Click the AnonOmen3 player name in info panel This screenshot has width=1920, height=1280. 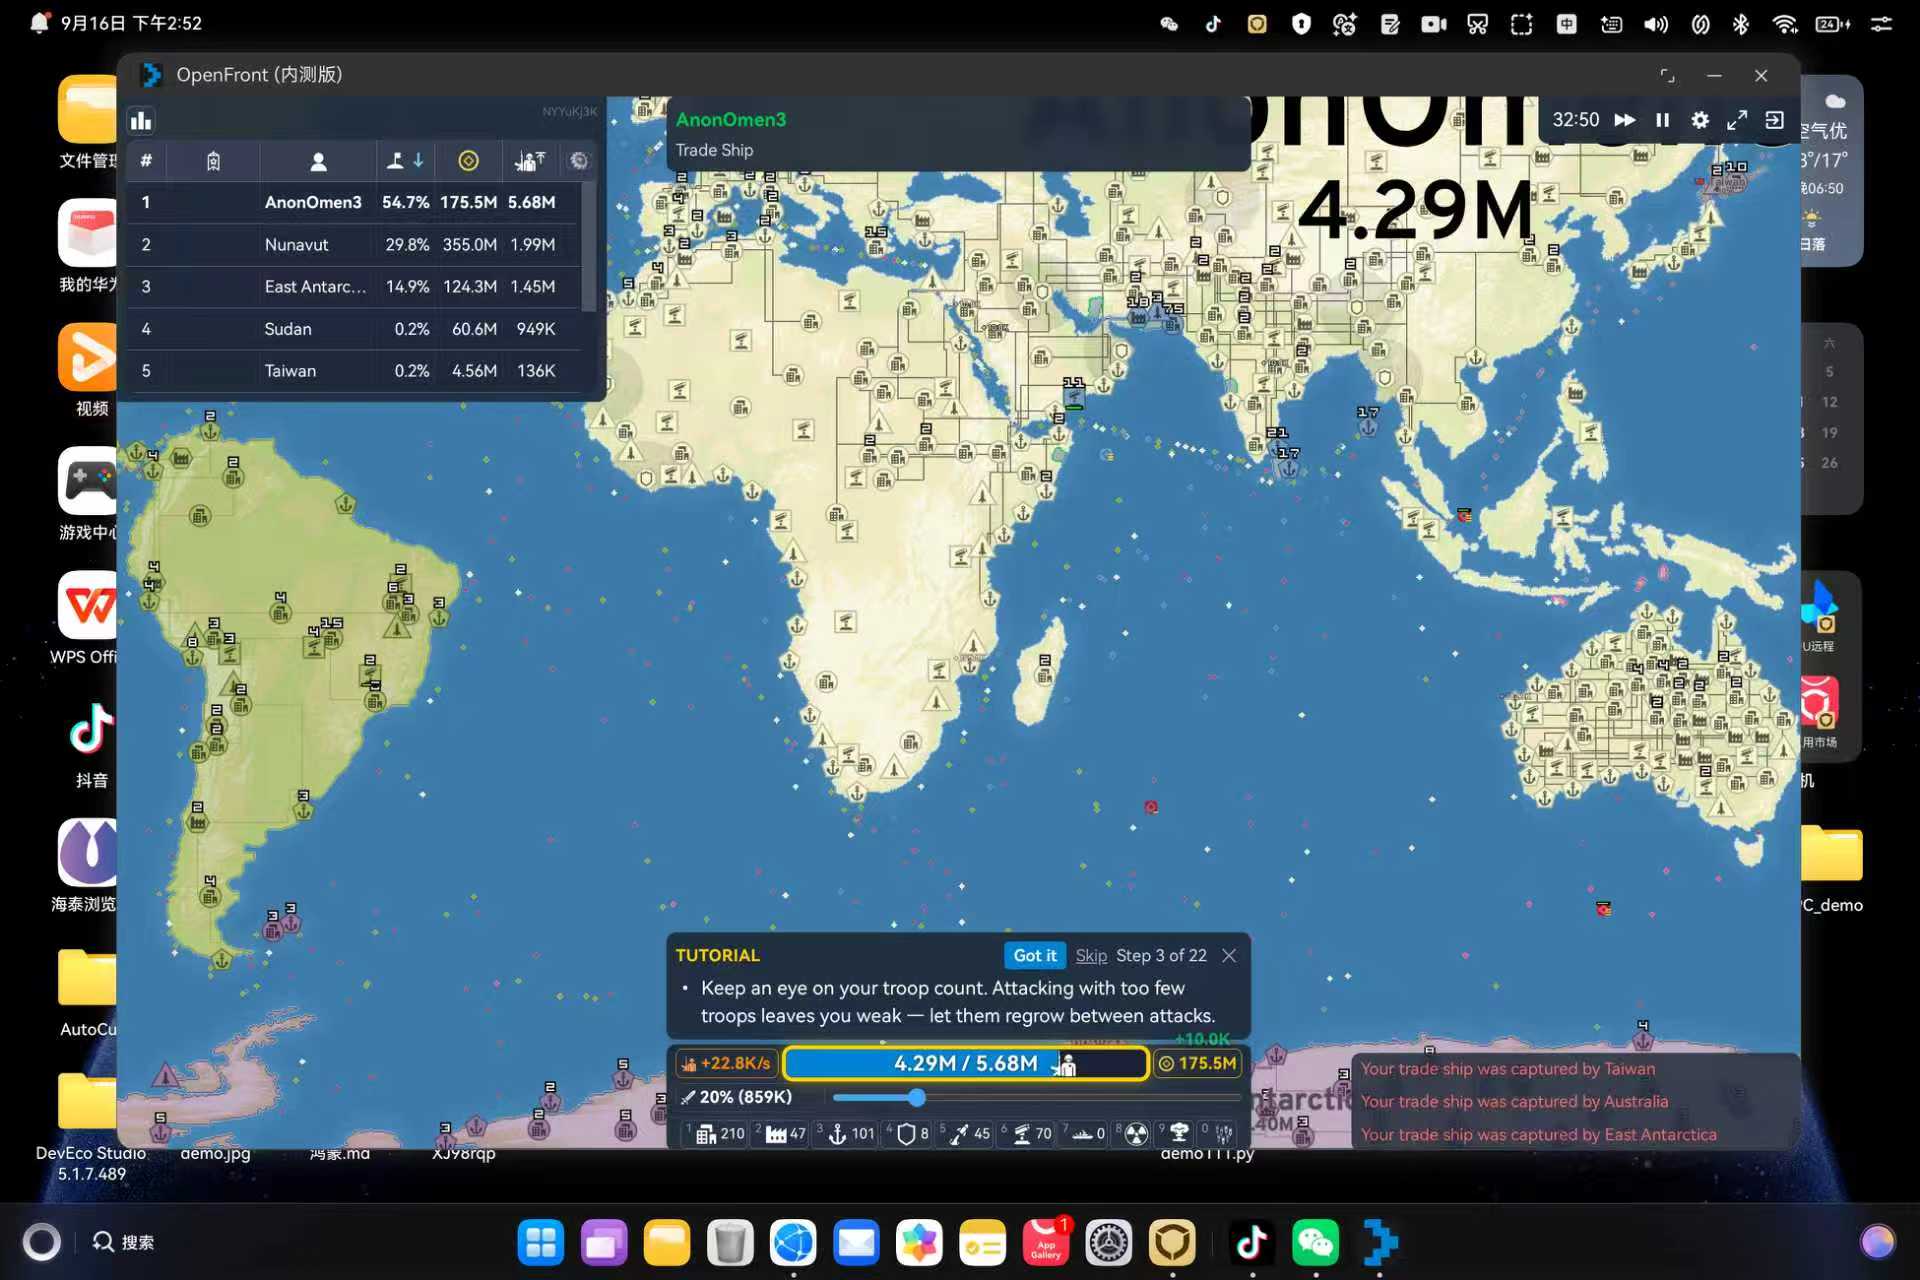[731, 120]
